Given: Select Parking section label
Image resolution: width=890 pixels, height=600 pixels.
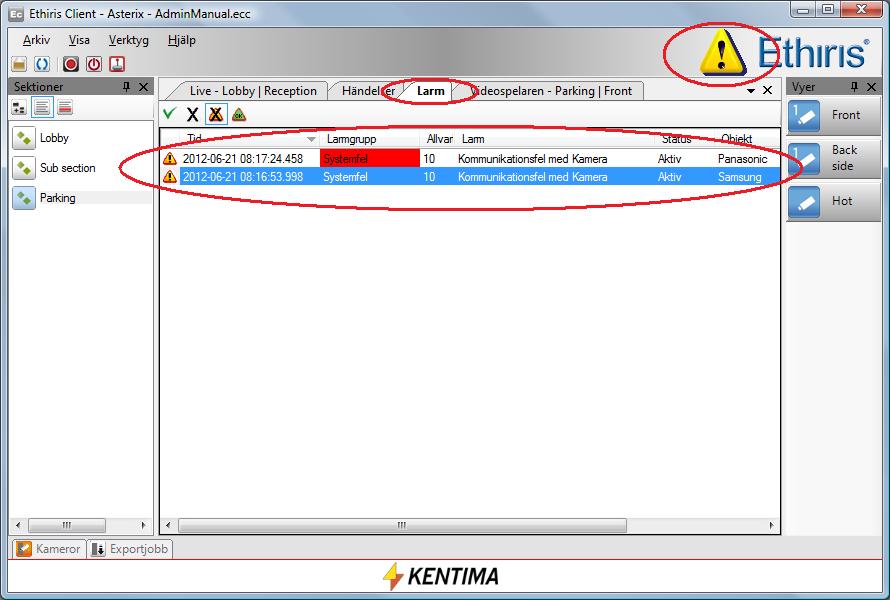Looking at the screenshot, I should click(x=57, y=198).
